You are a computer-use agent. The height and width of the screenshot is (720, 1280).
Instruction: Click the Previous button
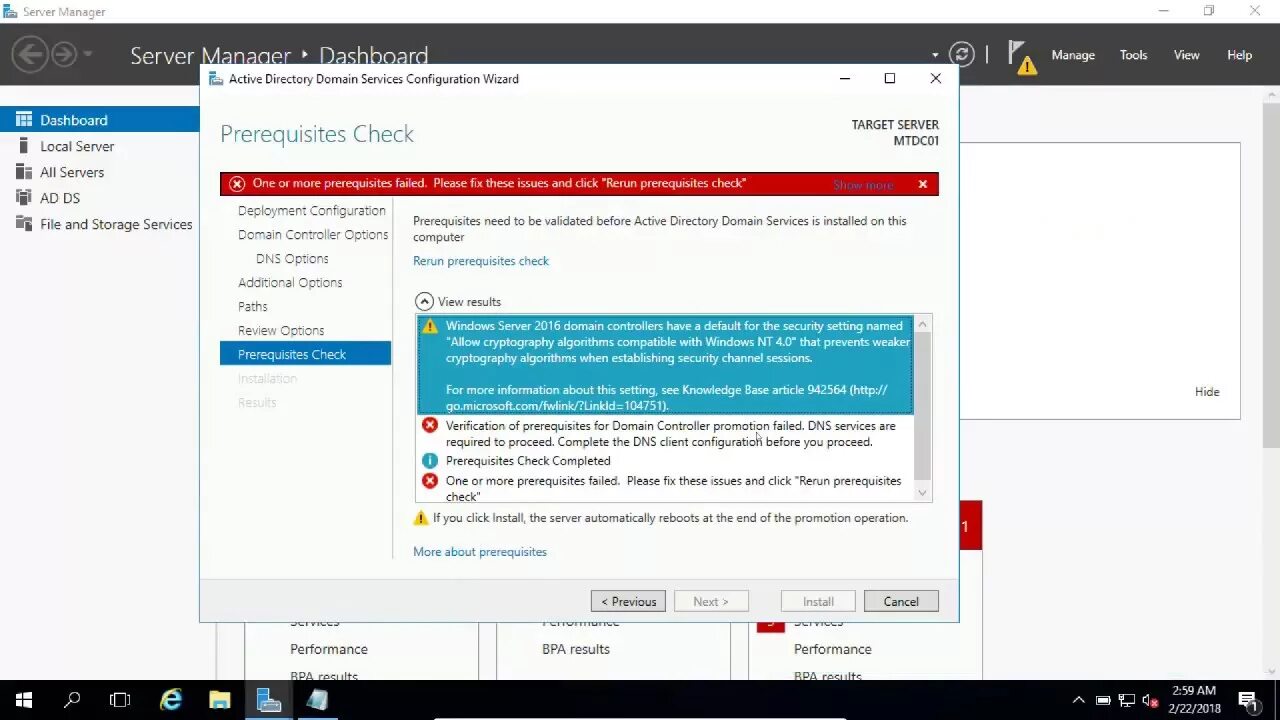pos(628,601)
